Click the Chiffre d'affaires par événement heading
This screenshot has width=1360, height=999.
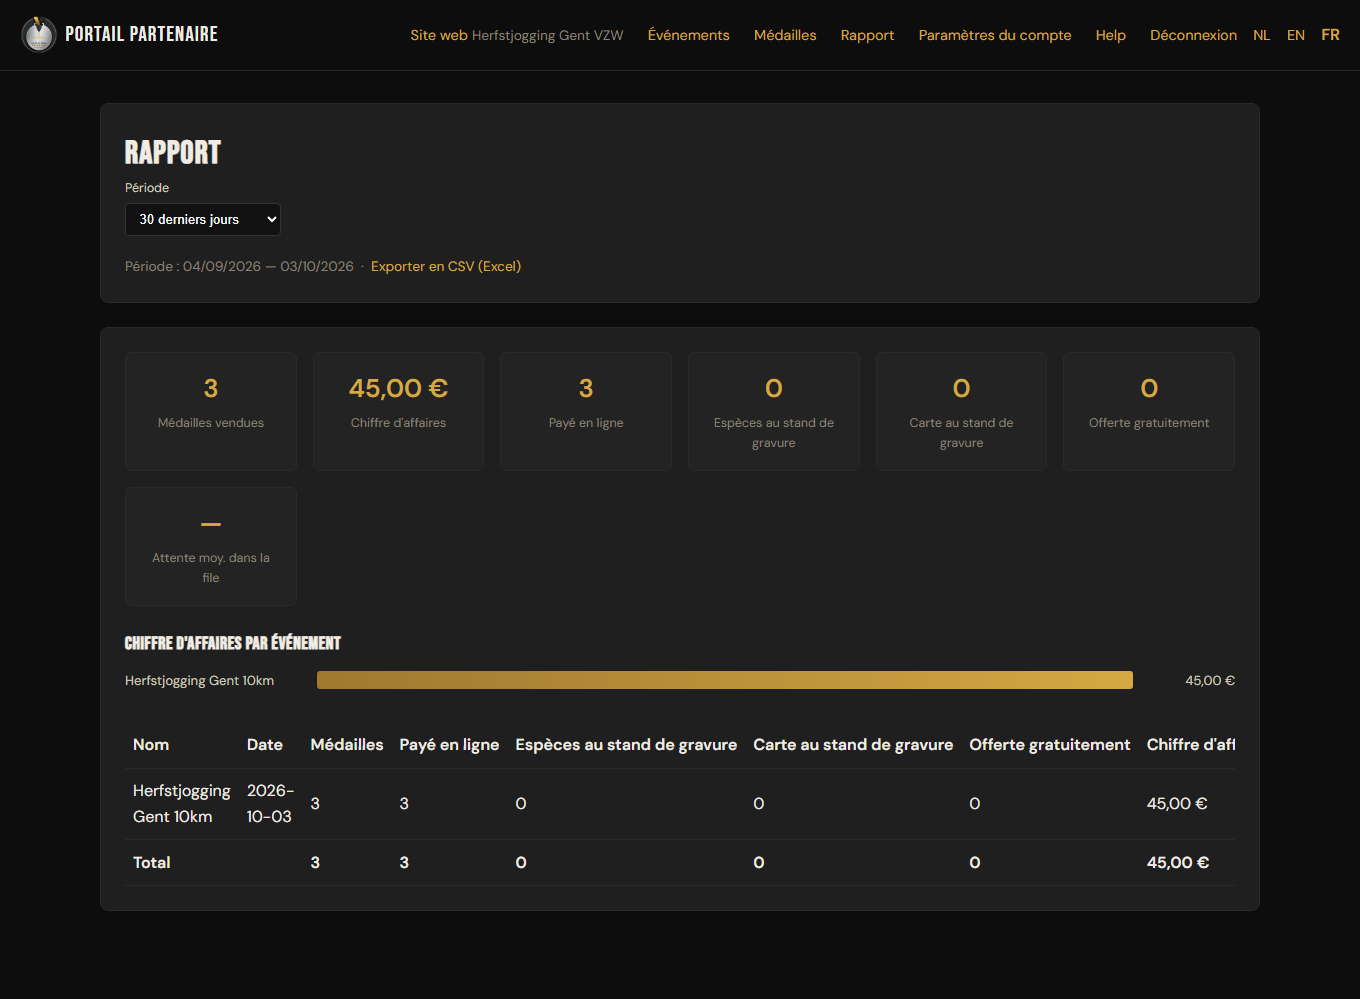(233, 643)
